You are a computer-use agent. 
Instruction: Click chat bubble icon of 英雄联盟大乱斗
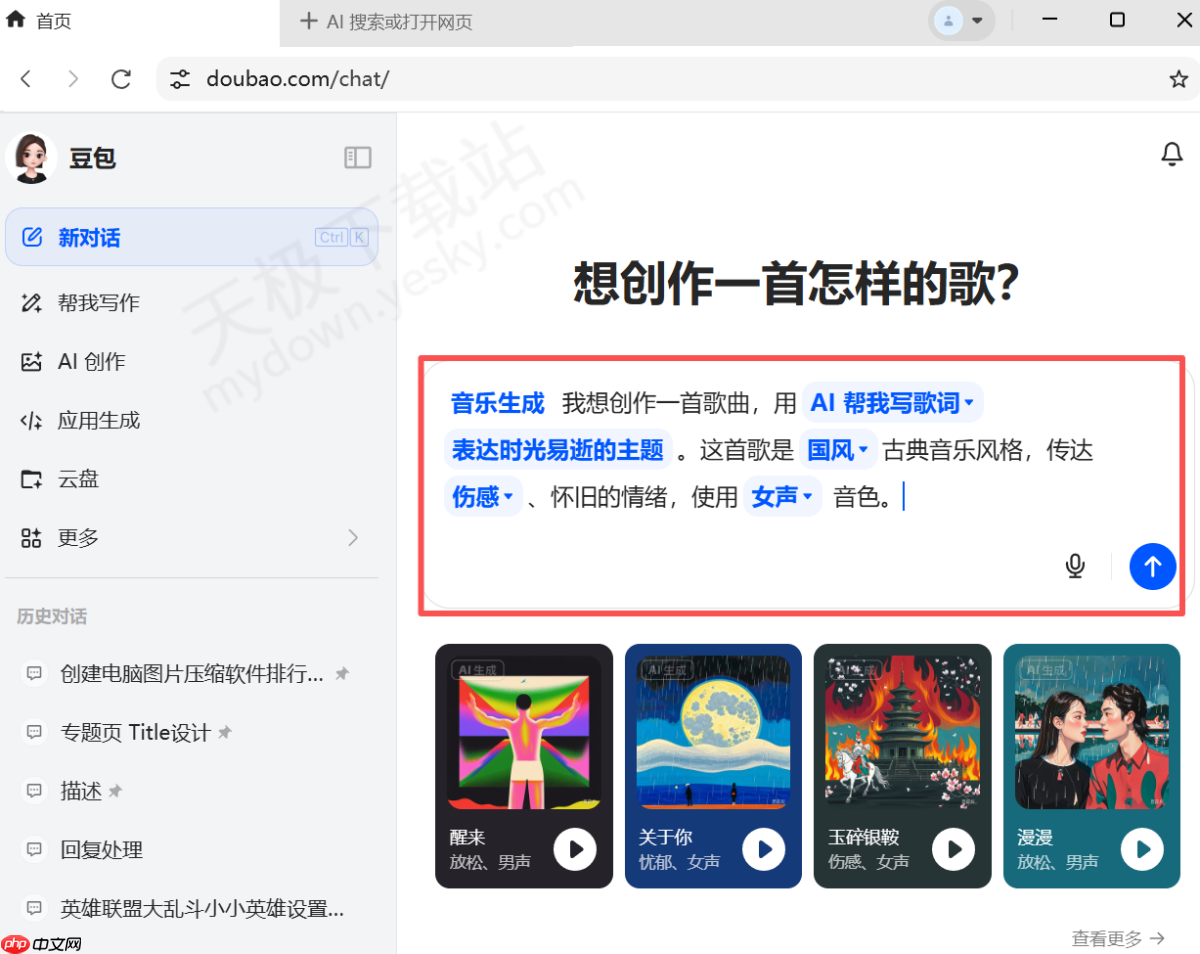(x=34, y=909)
